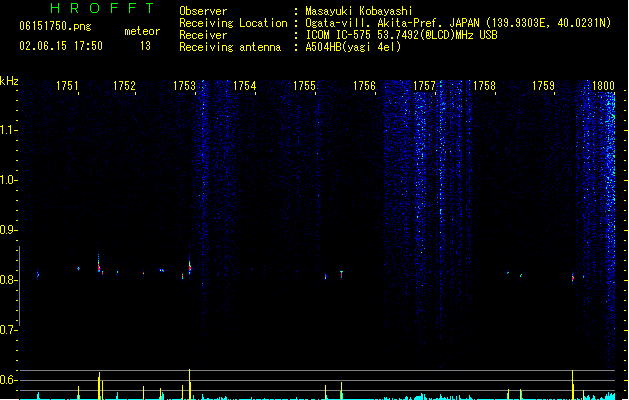Click the 1754 time marker
The width and height of the screenshot is (629, 400).
tap(244, 86)
